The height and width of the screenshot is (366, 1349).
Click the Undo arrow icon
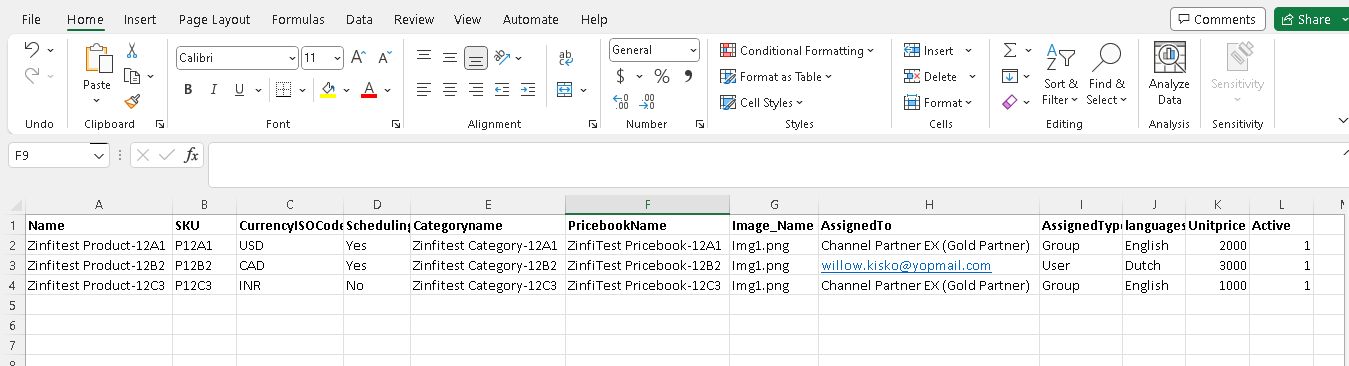tap(31, 50)
